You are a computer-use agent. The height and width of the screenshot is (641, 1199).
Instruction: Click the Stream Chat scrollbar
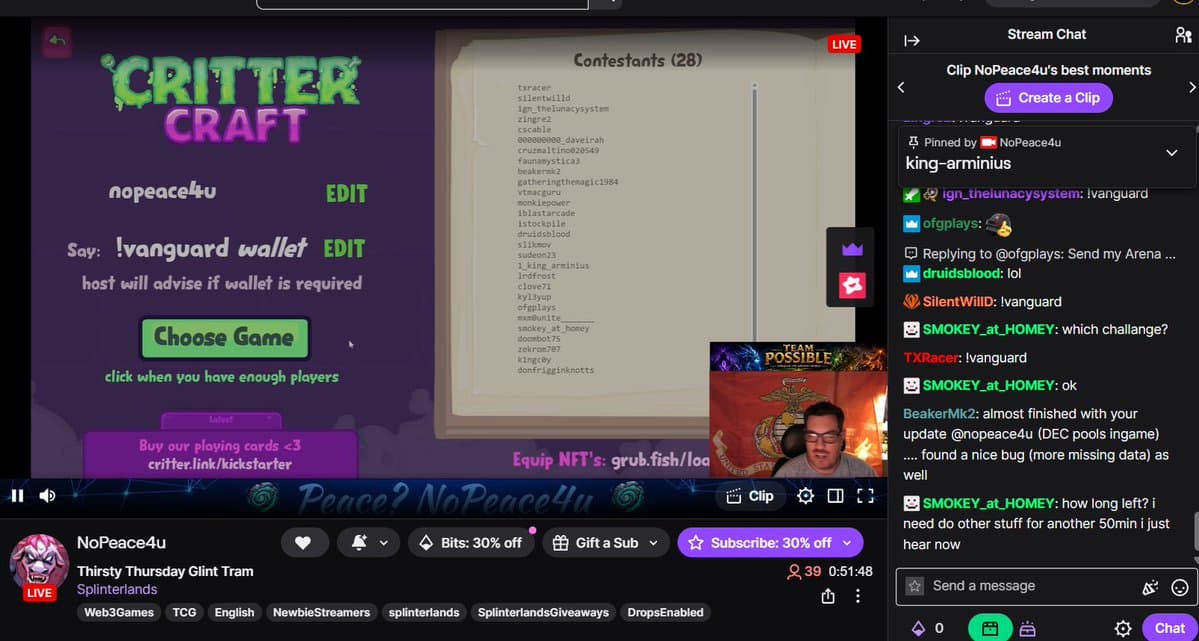(x=1195, y=532)
